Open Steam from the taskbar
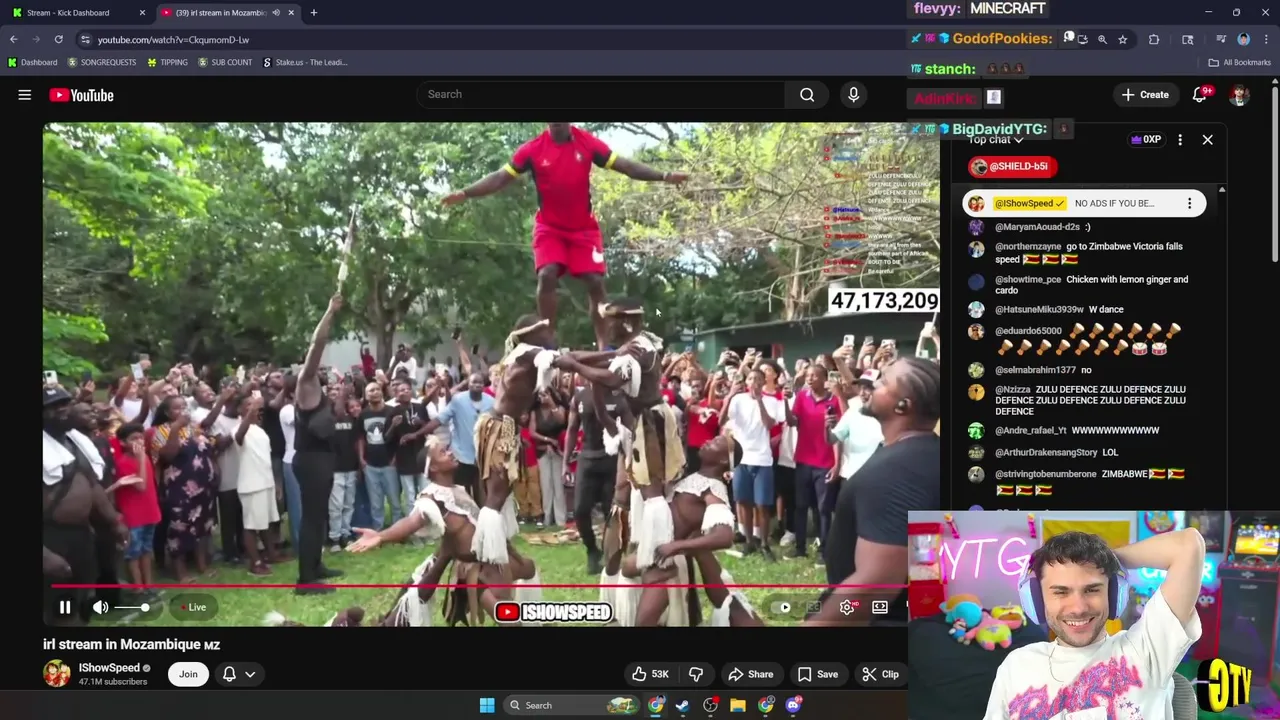The height and width of the screenshot is (720, 1280). (x=682, y=705)
